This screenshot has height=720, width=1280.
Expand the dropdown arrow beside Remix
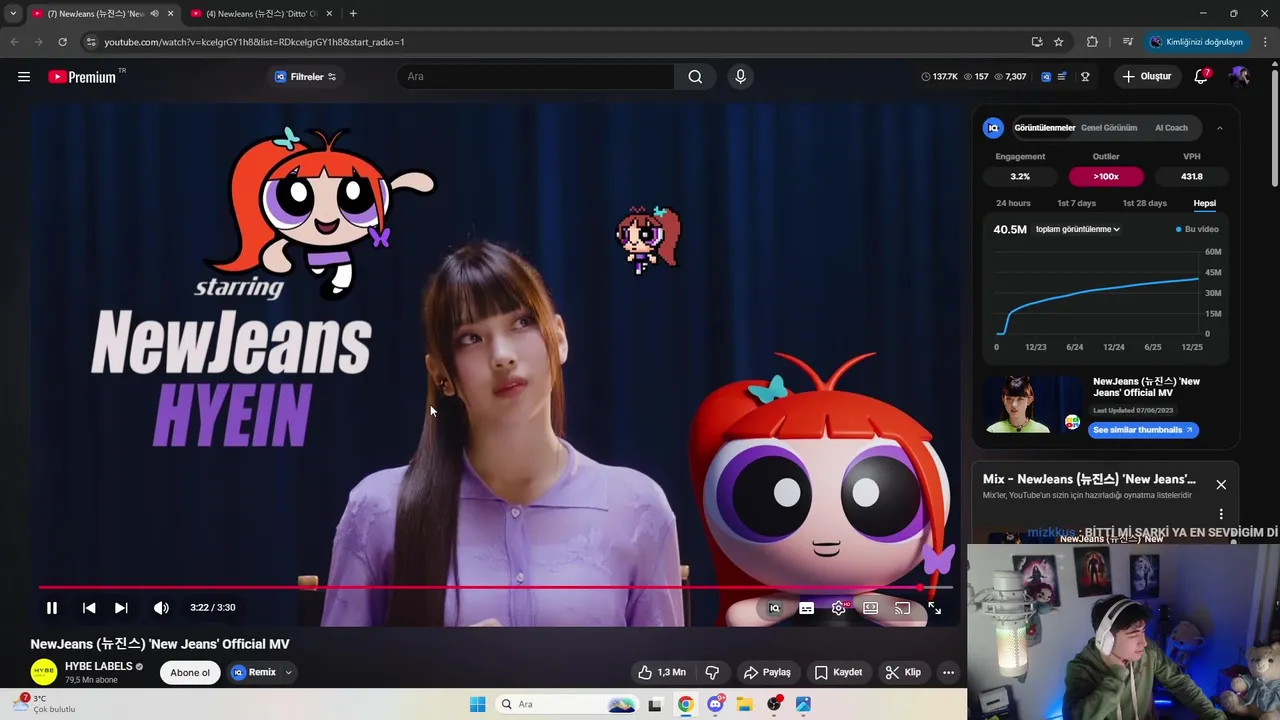tap(288, 672)
